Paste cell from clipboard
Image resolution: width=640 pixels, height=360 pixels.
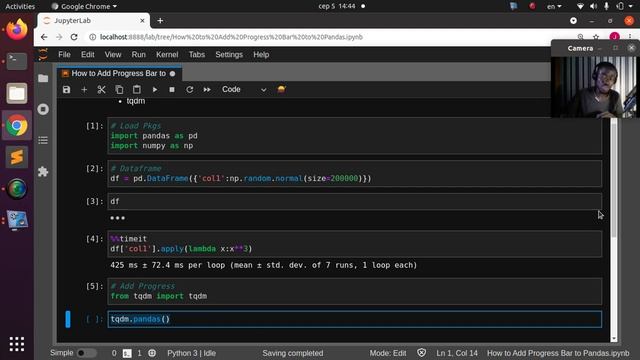click(137, 89)
